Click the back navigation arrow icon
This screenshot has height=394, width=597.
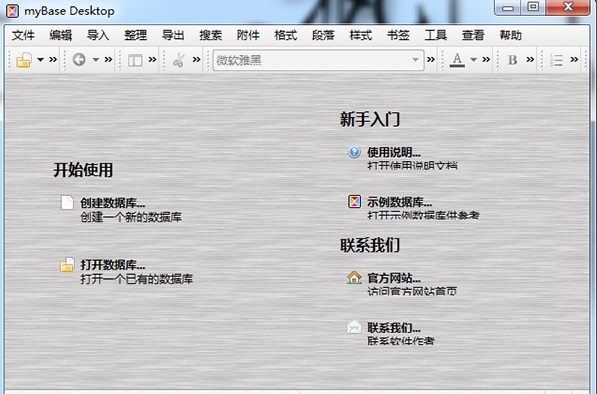pyautogui.click(x=79, y=59)
